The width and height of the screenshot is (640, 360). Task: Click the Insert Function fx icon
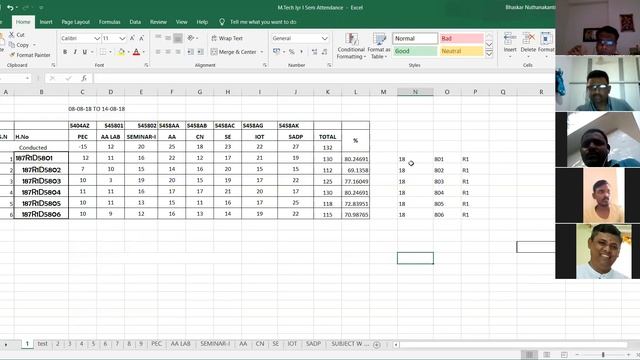click(84, 78)
